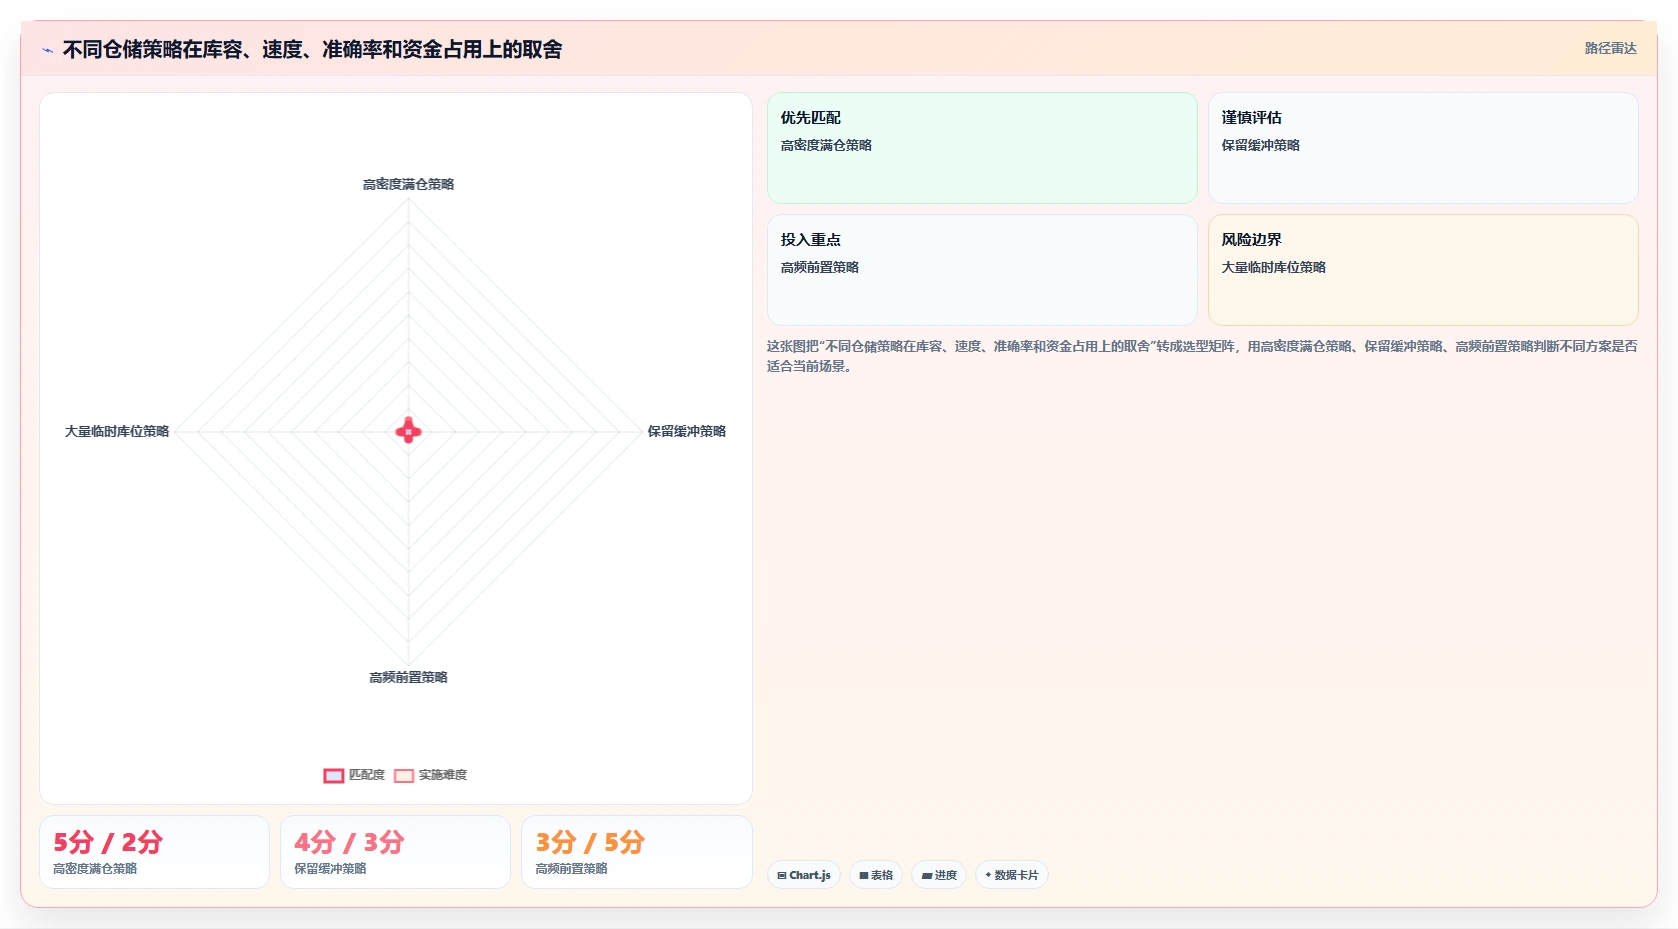Click the 表格 tag

click(x=876, y=875)
